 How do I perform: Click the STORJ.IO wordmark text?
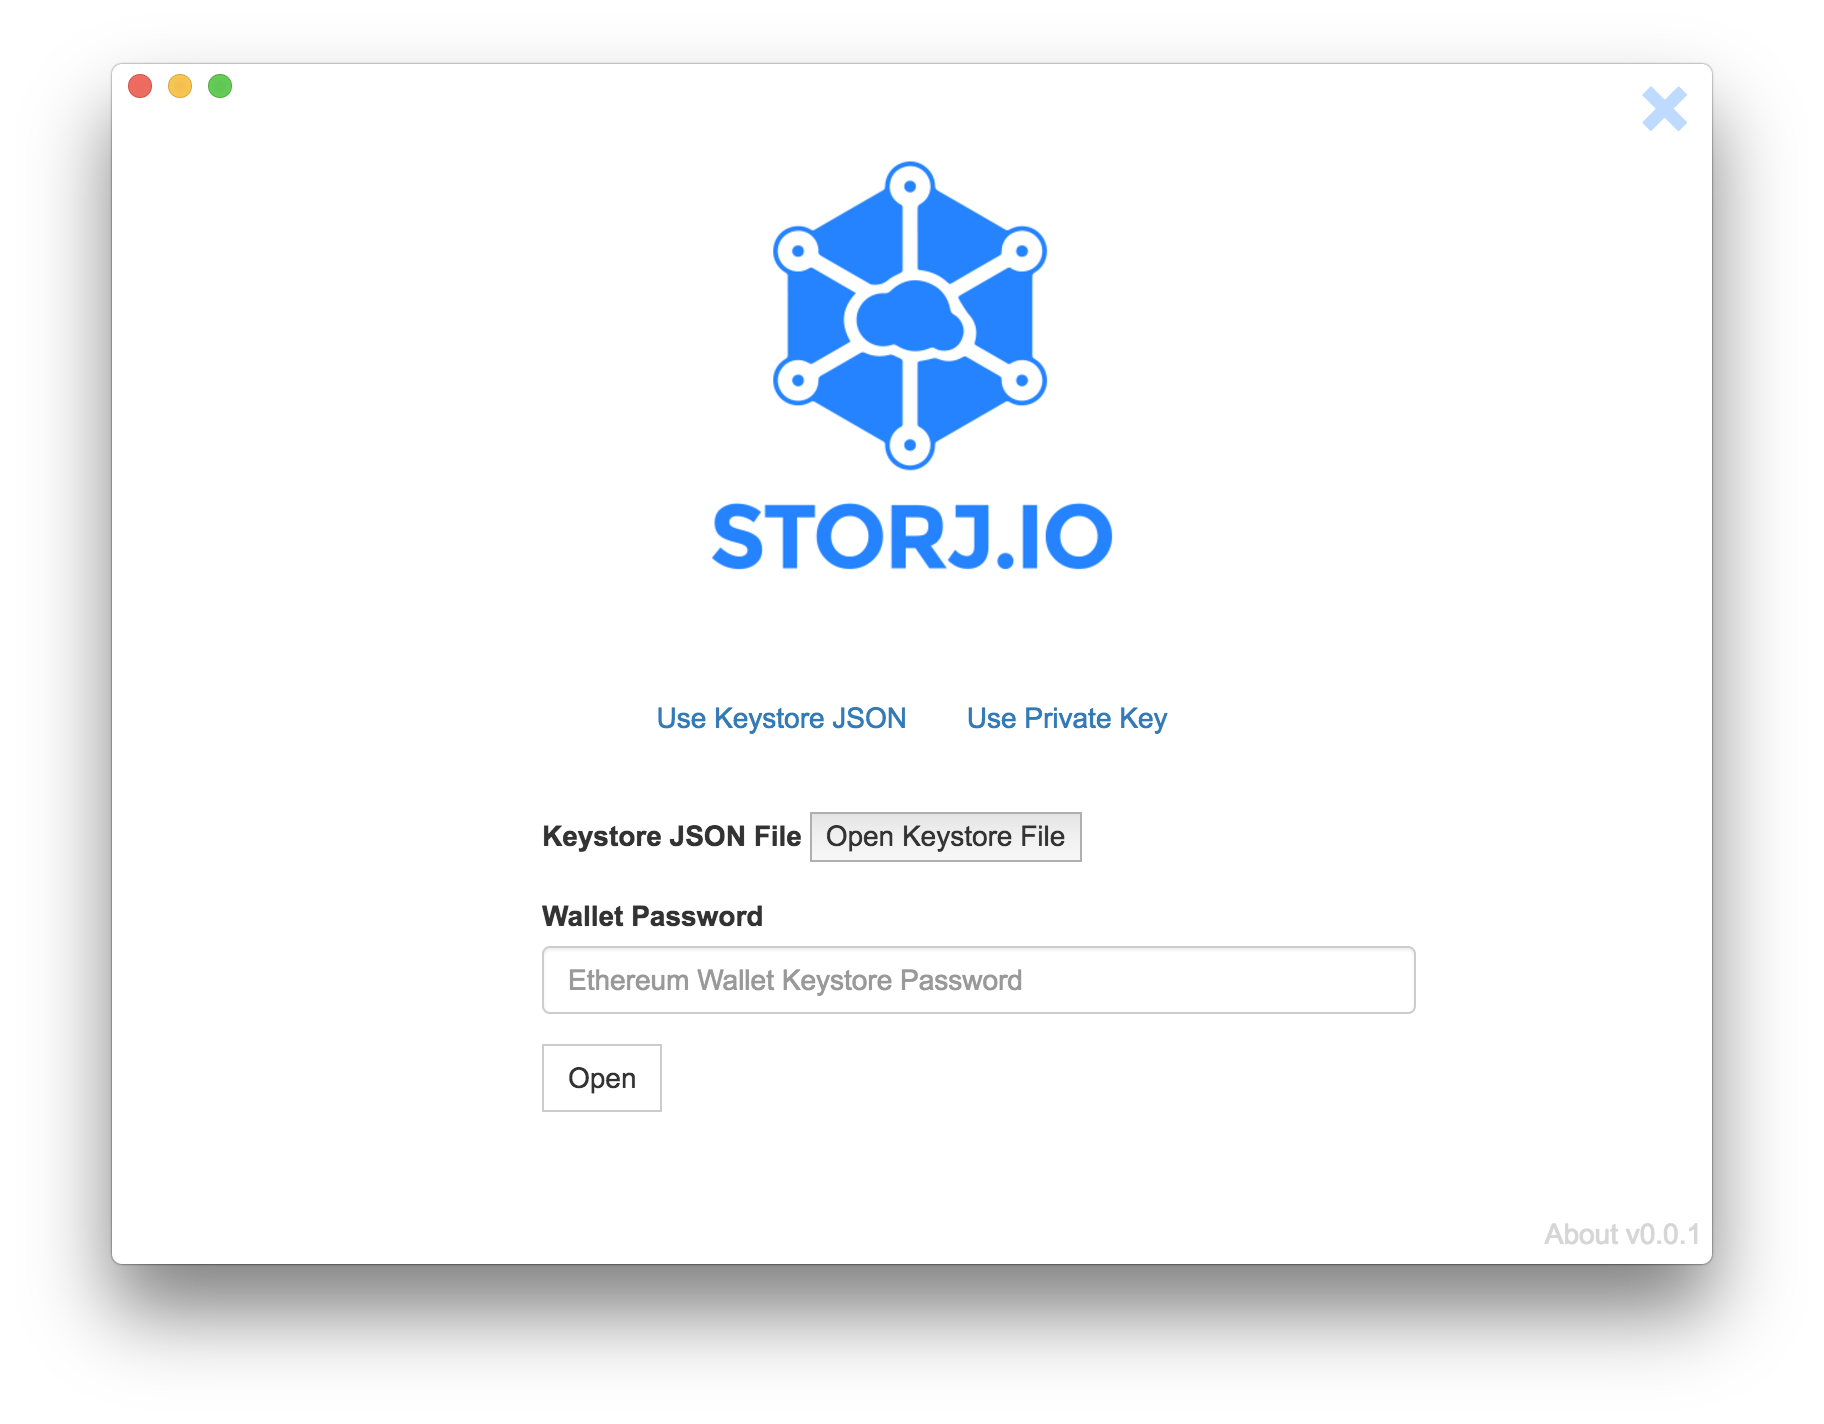point(912,537)
